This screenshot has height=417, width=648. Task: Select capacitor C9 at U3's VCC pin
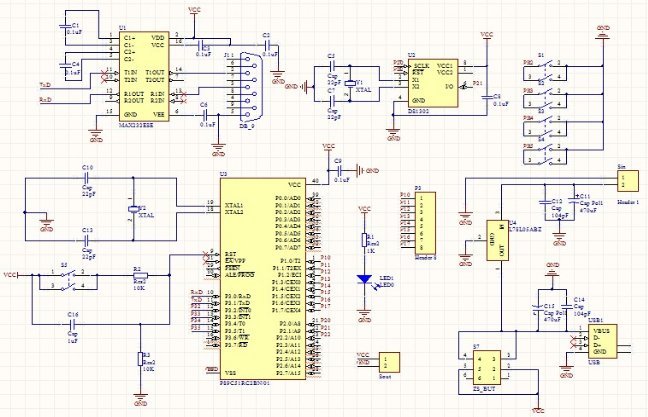(341, 170)
